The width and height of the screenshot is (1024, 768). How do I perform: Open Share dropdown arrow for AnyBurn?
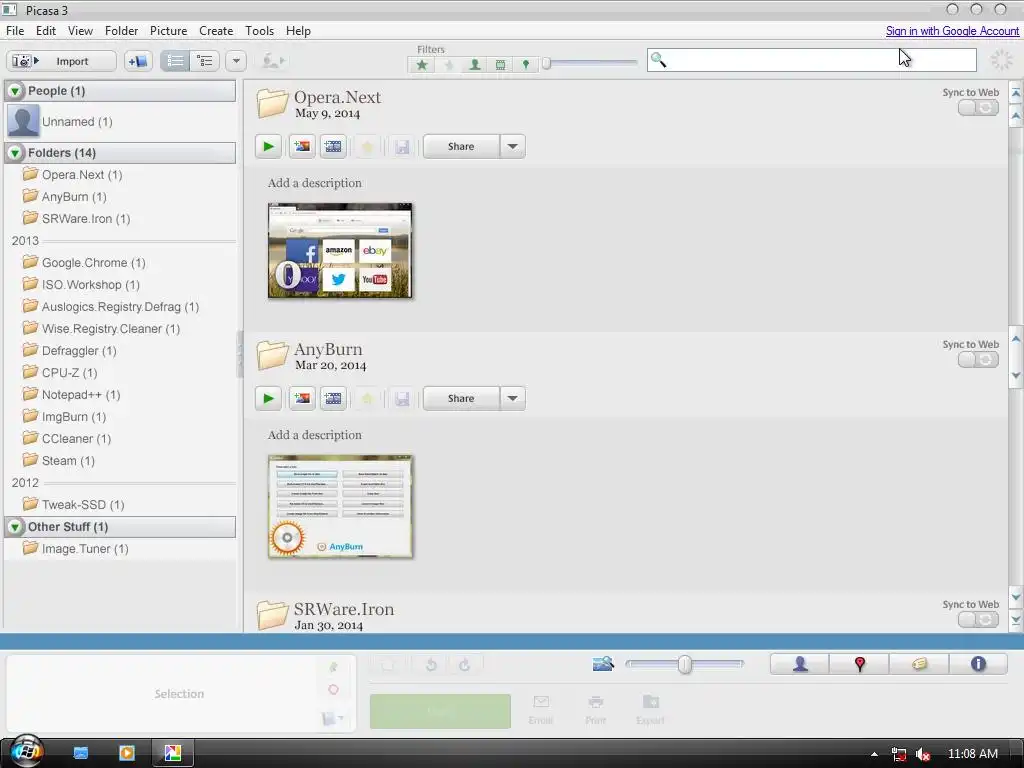(513, 398)
